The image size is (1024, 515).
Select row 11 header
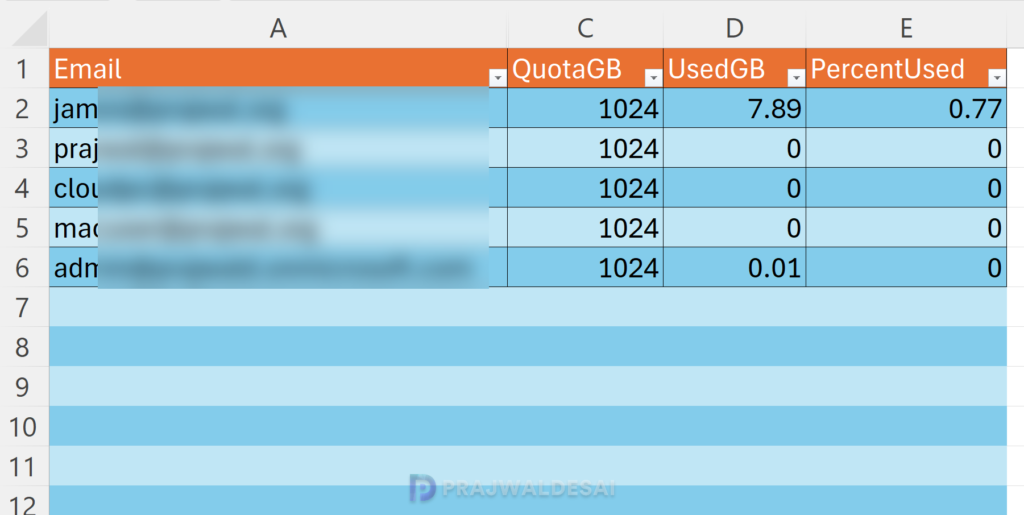(x=24, y=467)
